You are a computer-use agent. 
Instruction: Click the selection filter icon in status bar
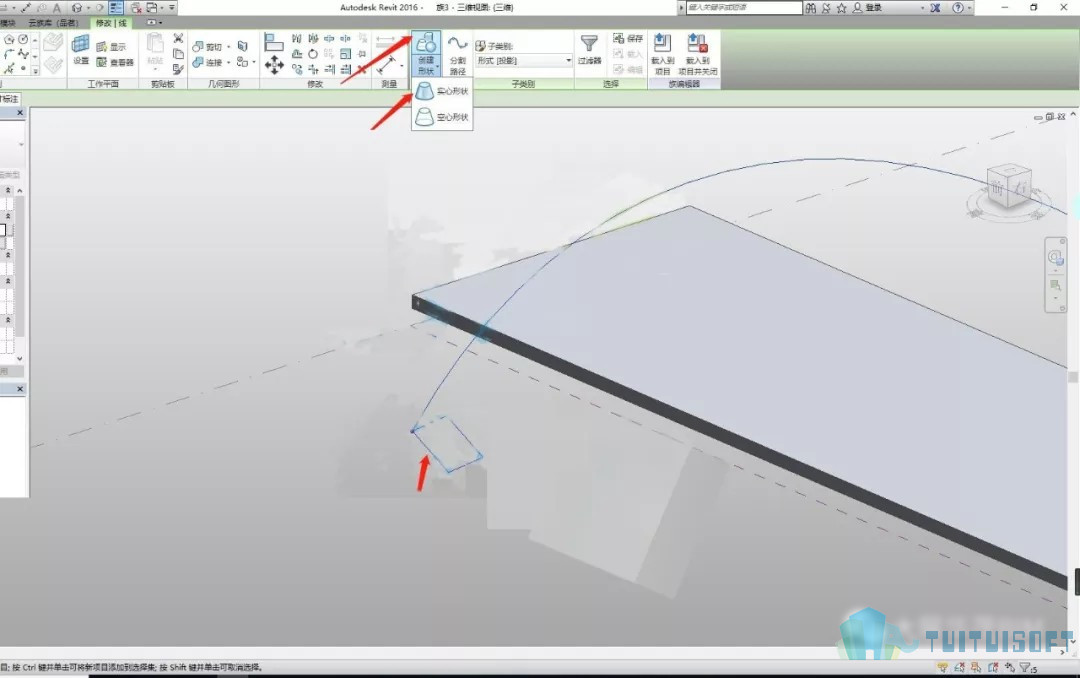(x=1027, y=668)
